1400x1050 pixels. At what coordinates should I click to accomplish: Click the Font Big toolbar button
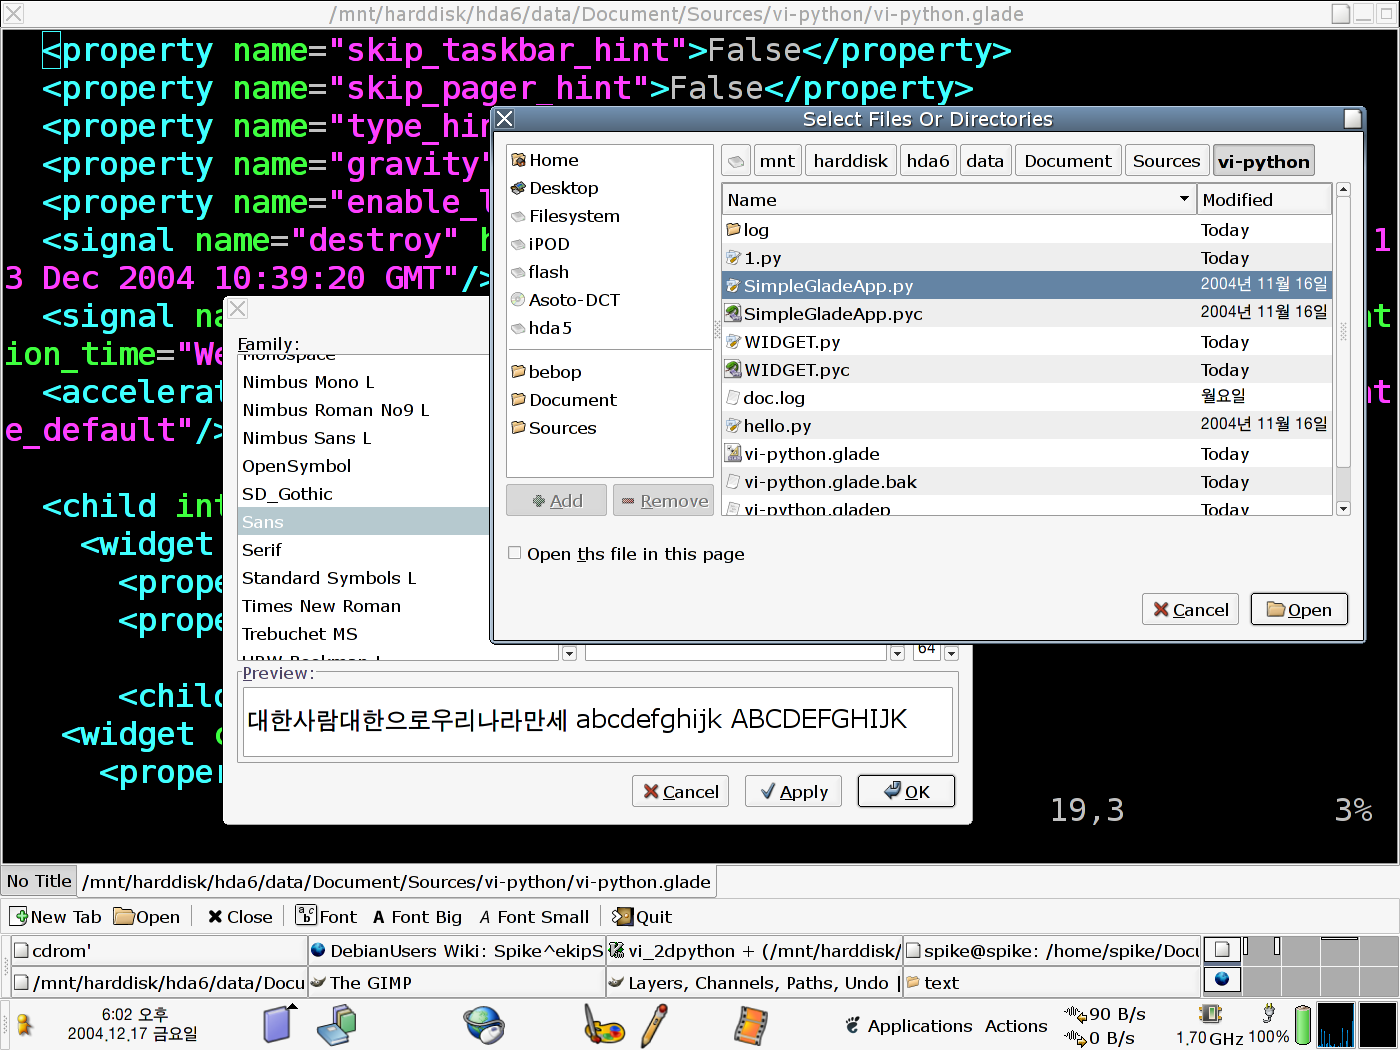[417, 917]
